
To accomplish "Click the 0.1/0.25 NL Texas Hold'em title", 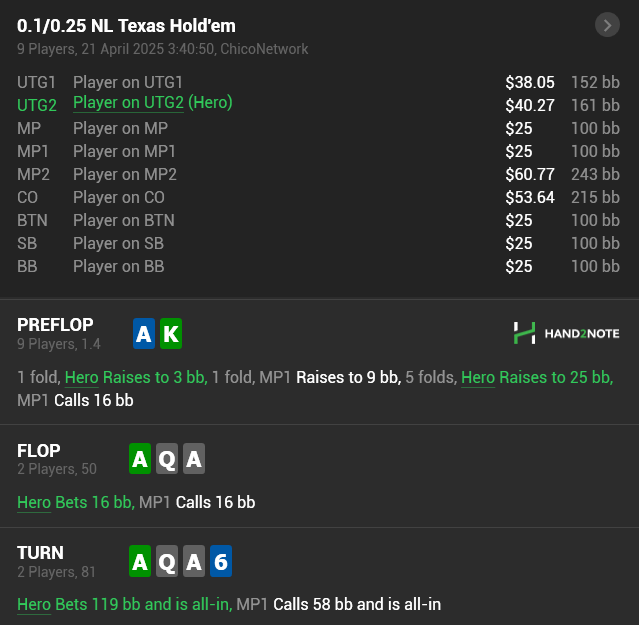I will click(x=126, y=26).
